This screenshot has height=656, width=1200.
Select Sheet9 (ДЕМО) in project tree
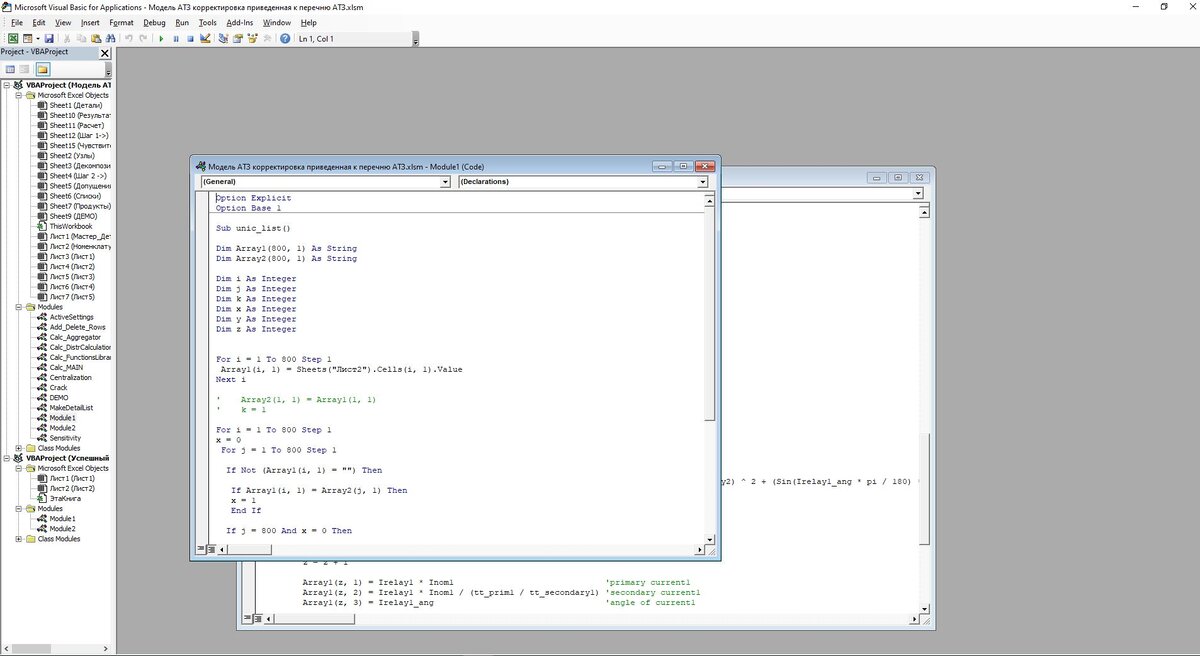point(73,216)
